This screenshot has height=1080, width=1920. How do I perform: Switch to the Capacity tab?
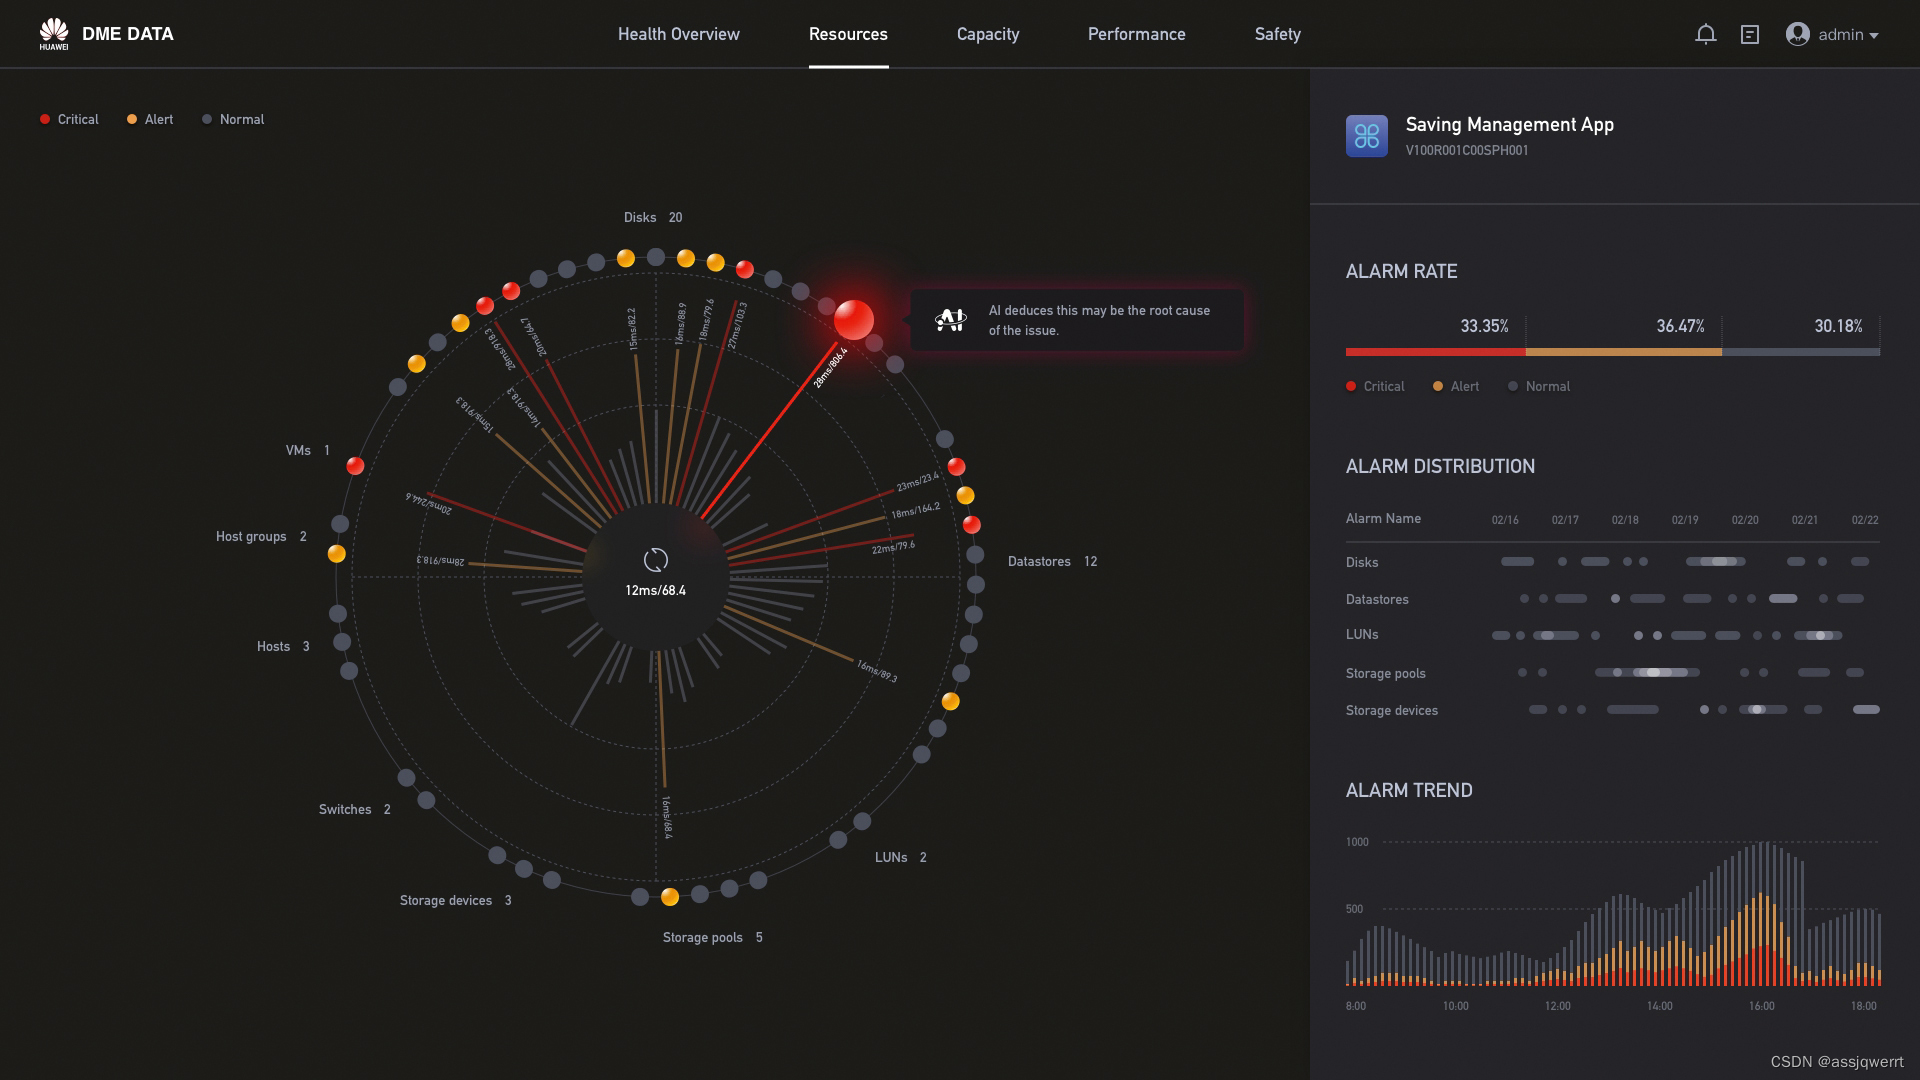[x=987, y=34]
